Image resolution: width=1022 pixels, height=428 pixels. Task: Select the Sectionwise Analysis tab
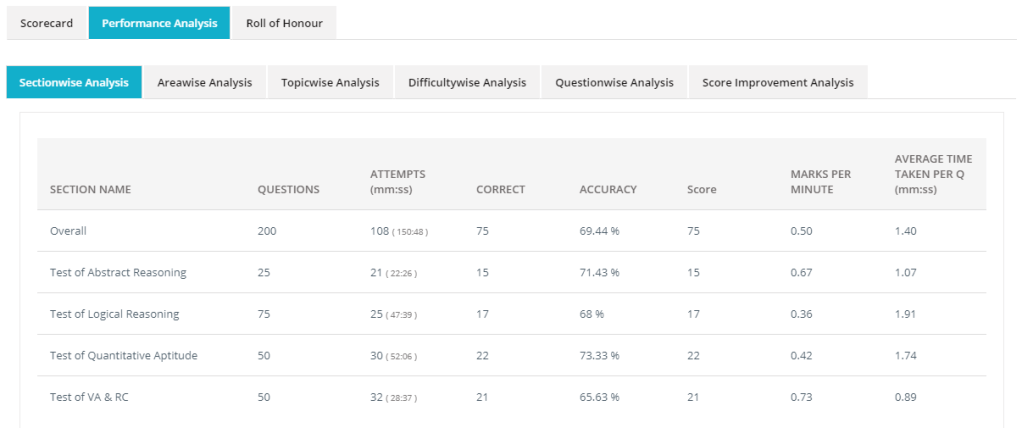point(74,82)
